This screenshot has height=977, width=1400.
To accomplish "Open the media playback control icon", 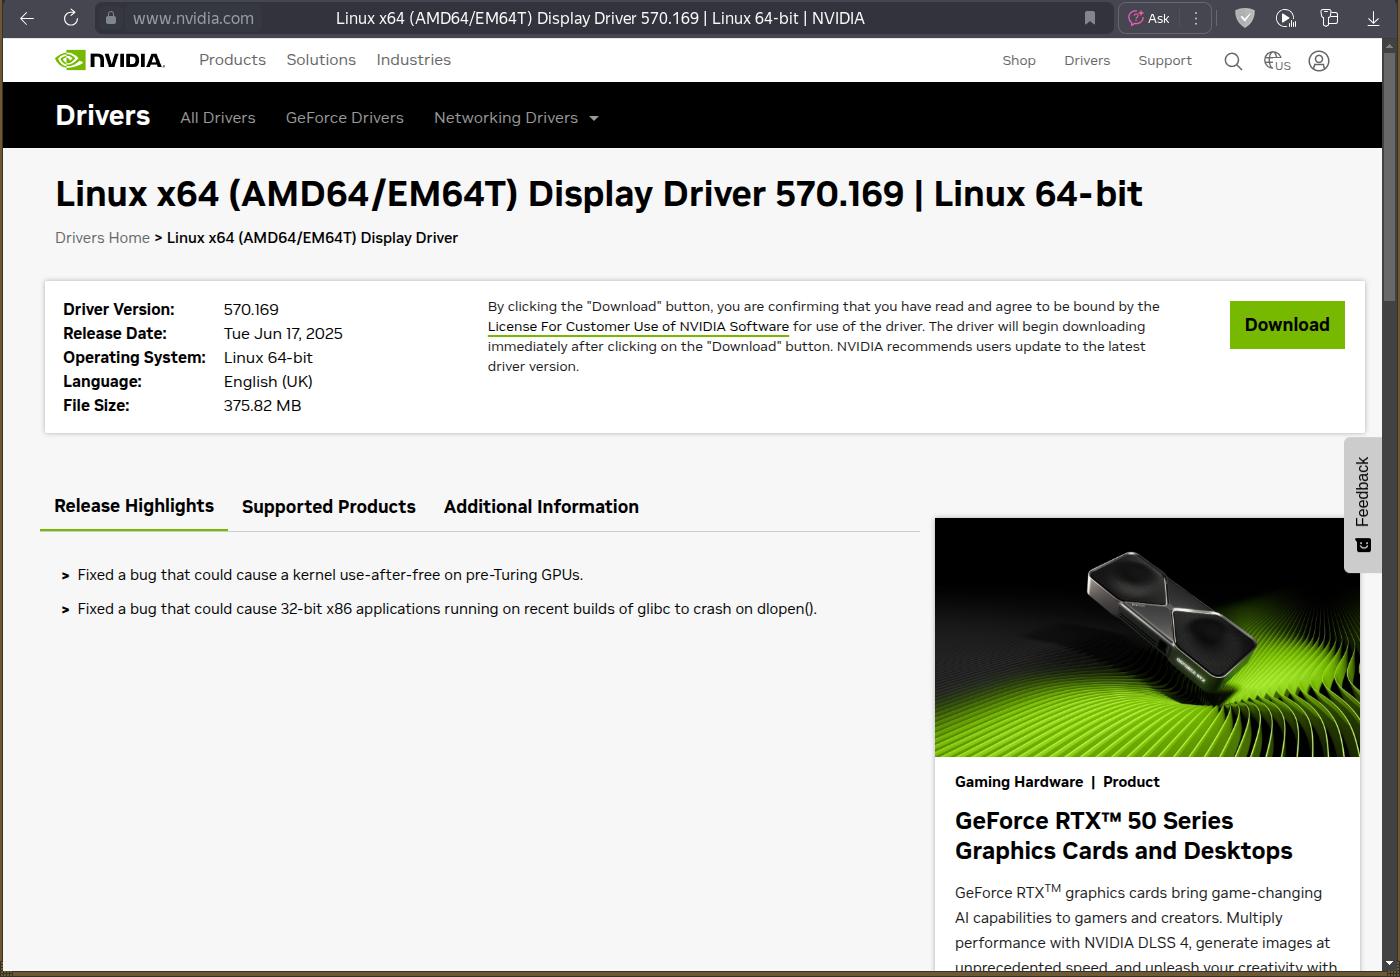I will coord(1286,18).
